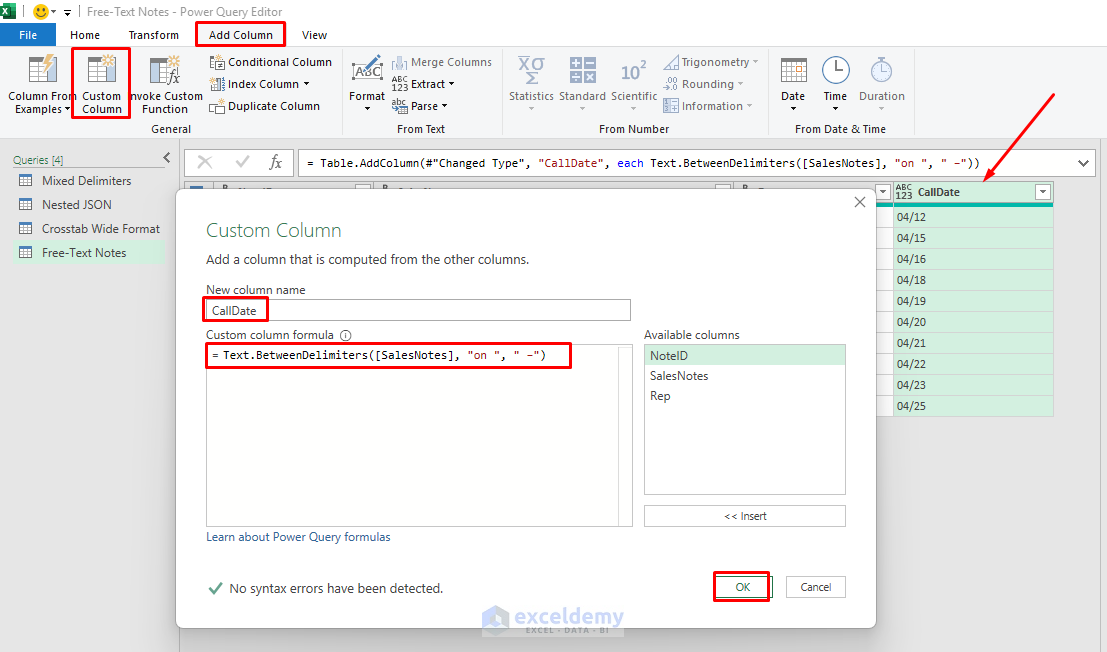1107x652 pixels.
Task: Click Duplicate Column
Action: (x=265, y=106)
